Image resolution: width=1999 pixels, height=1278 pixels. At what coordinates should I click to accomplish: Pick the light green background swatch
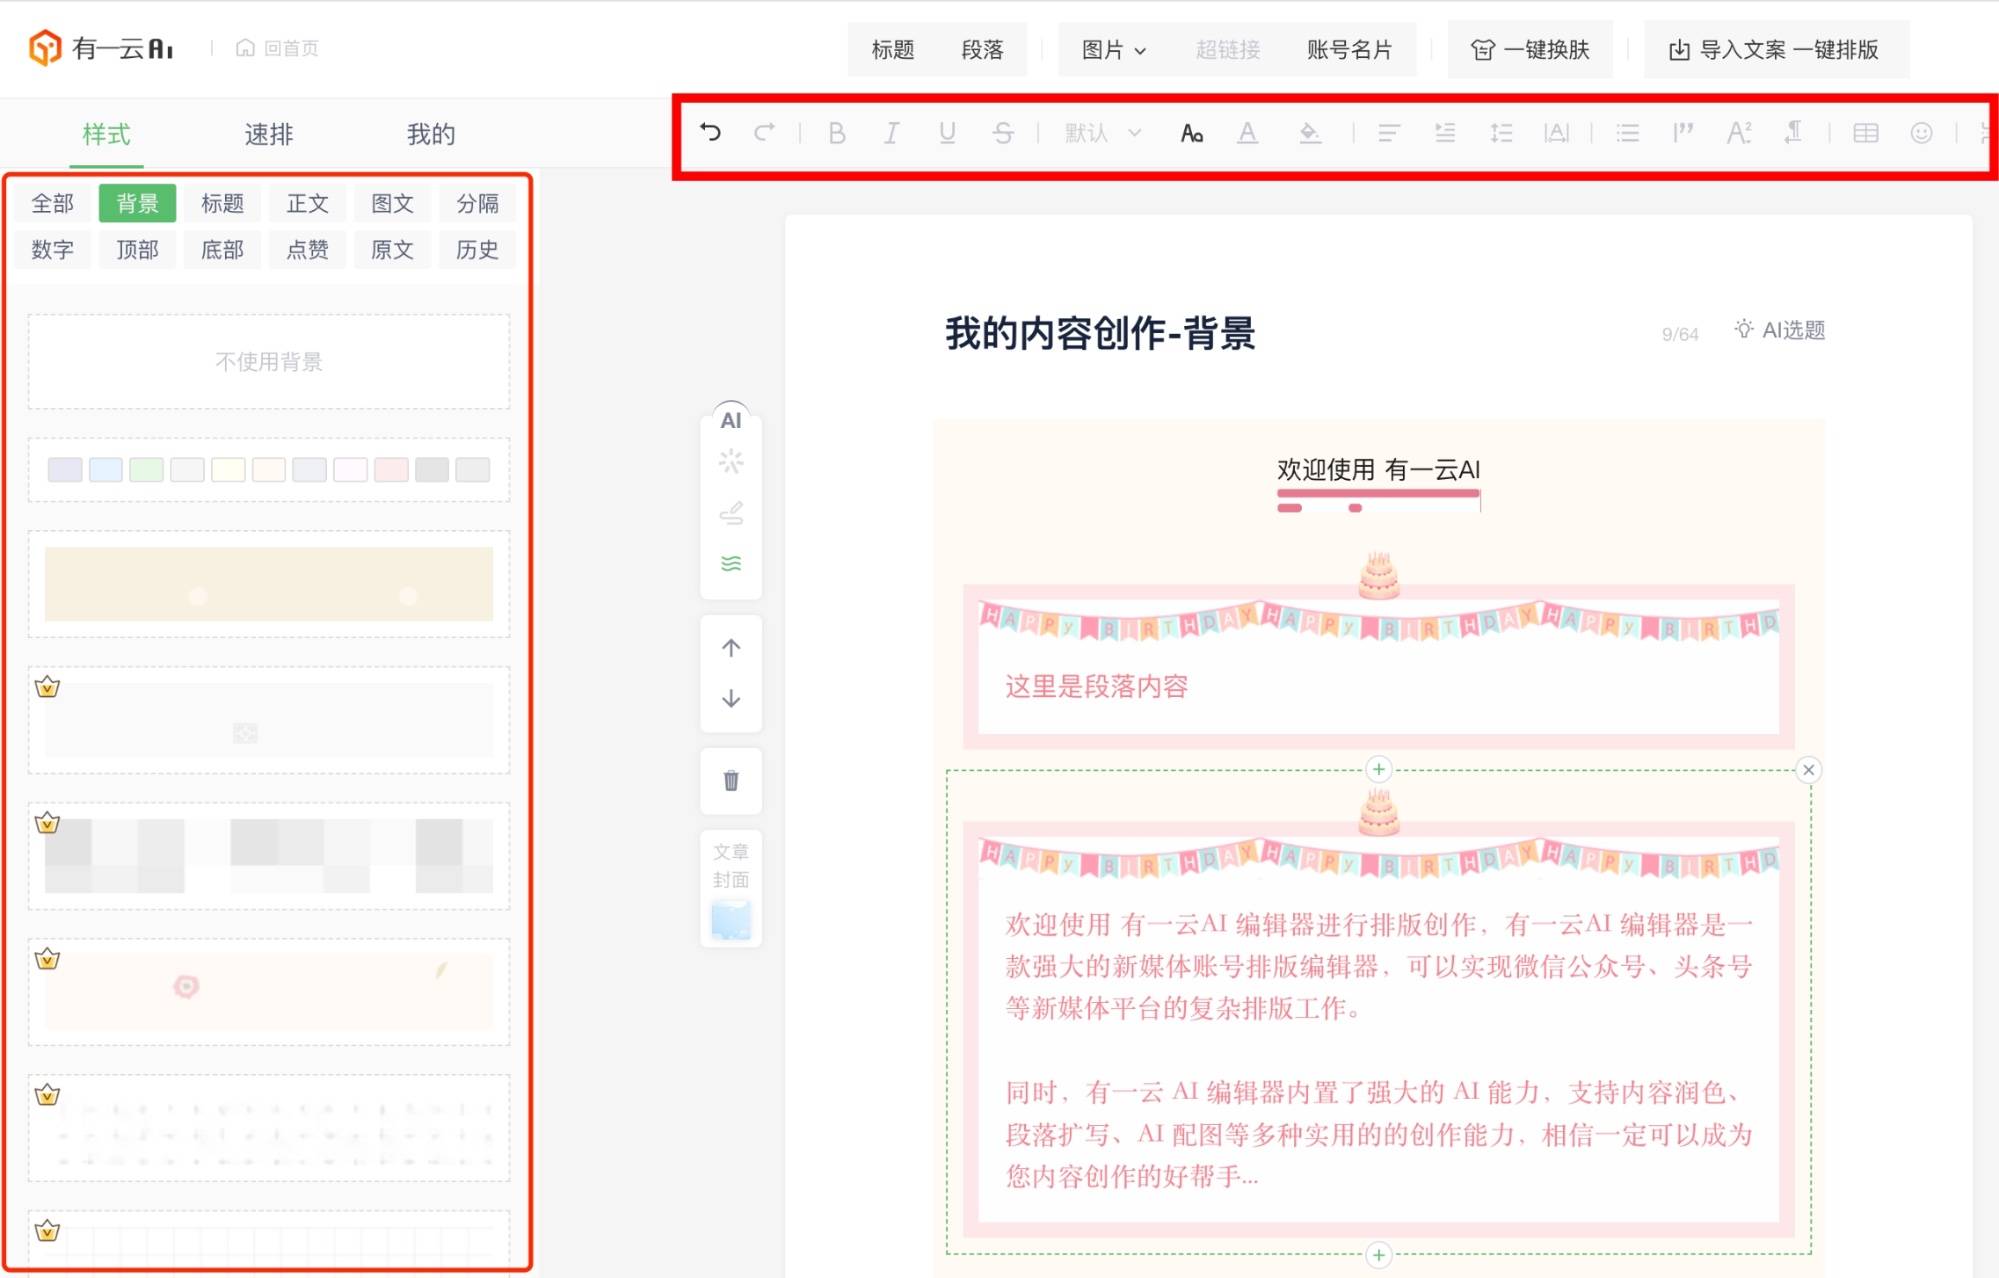pos(146,469)
